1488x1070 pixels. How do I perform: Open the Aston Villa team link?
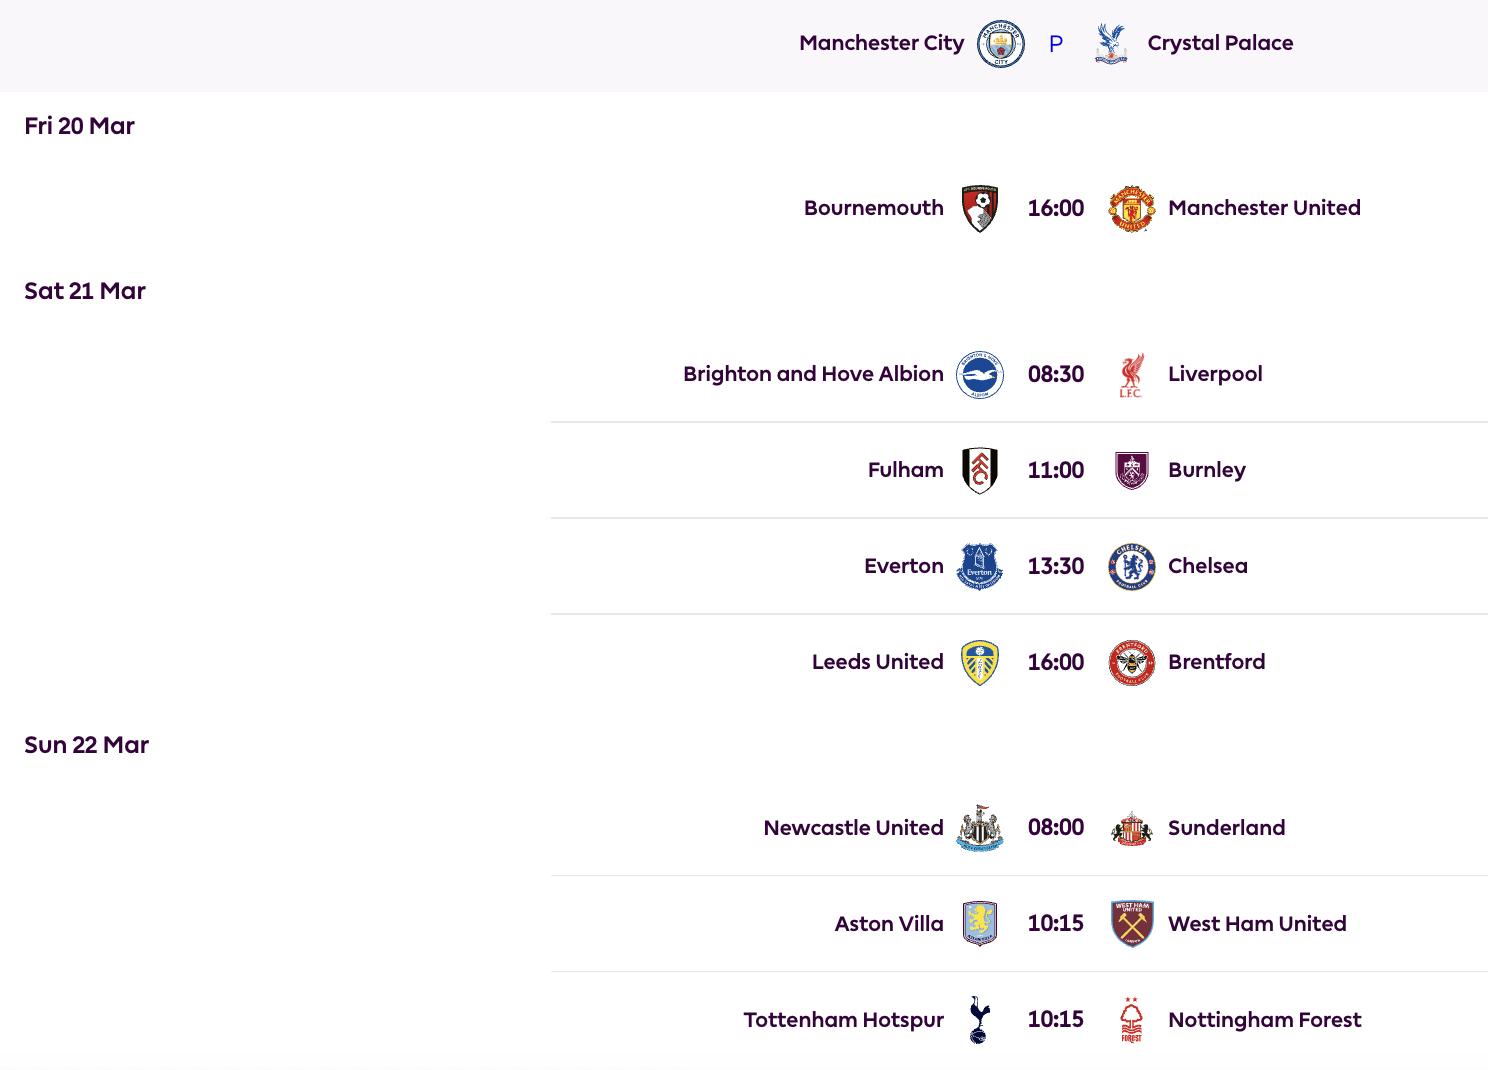(x=889, y=924)
